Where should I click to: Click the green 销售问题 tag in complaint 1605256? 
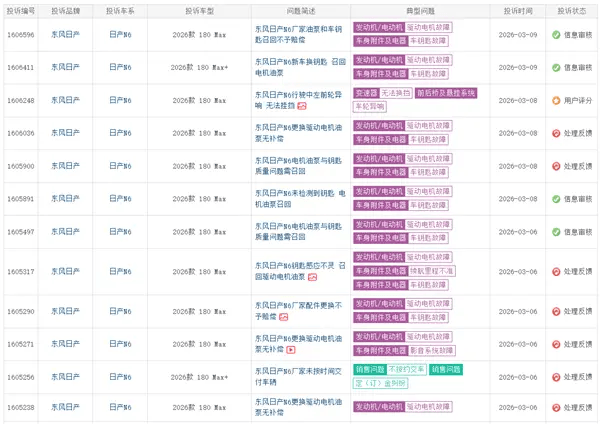coord(371,369)
